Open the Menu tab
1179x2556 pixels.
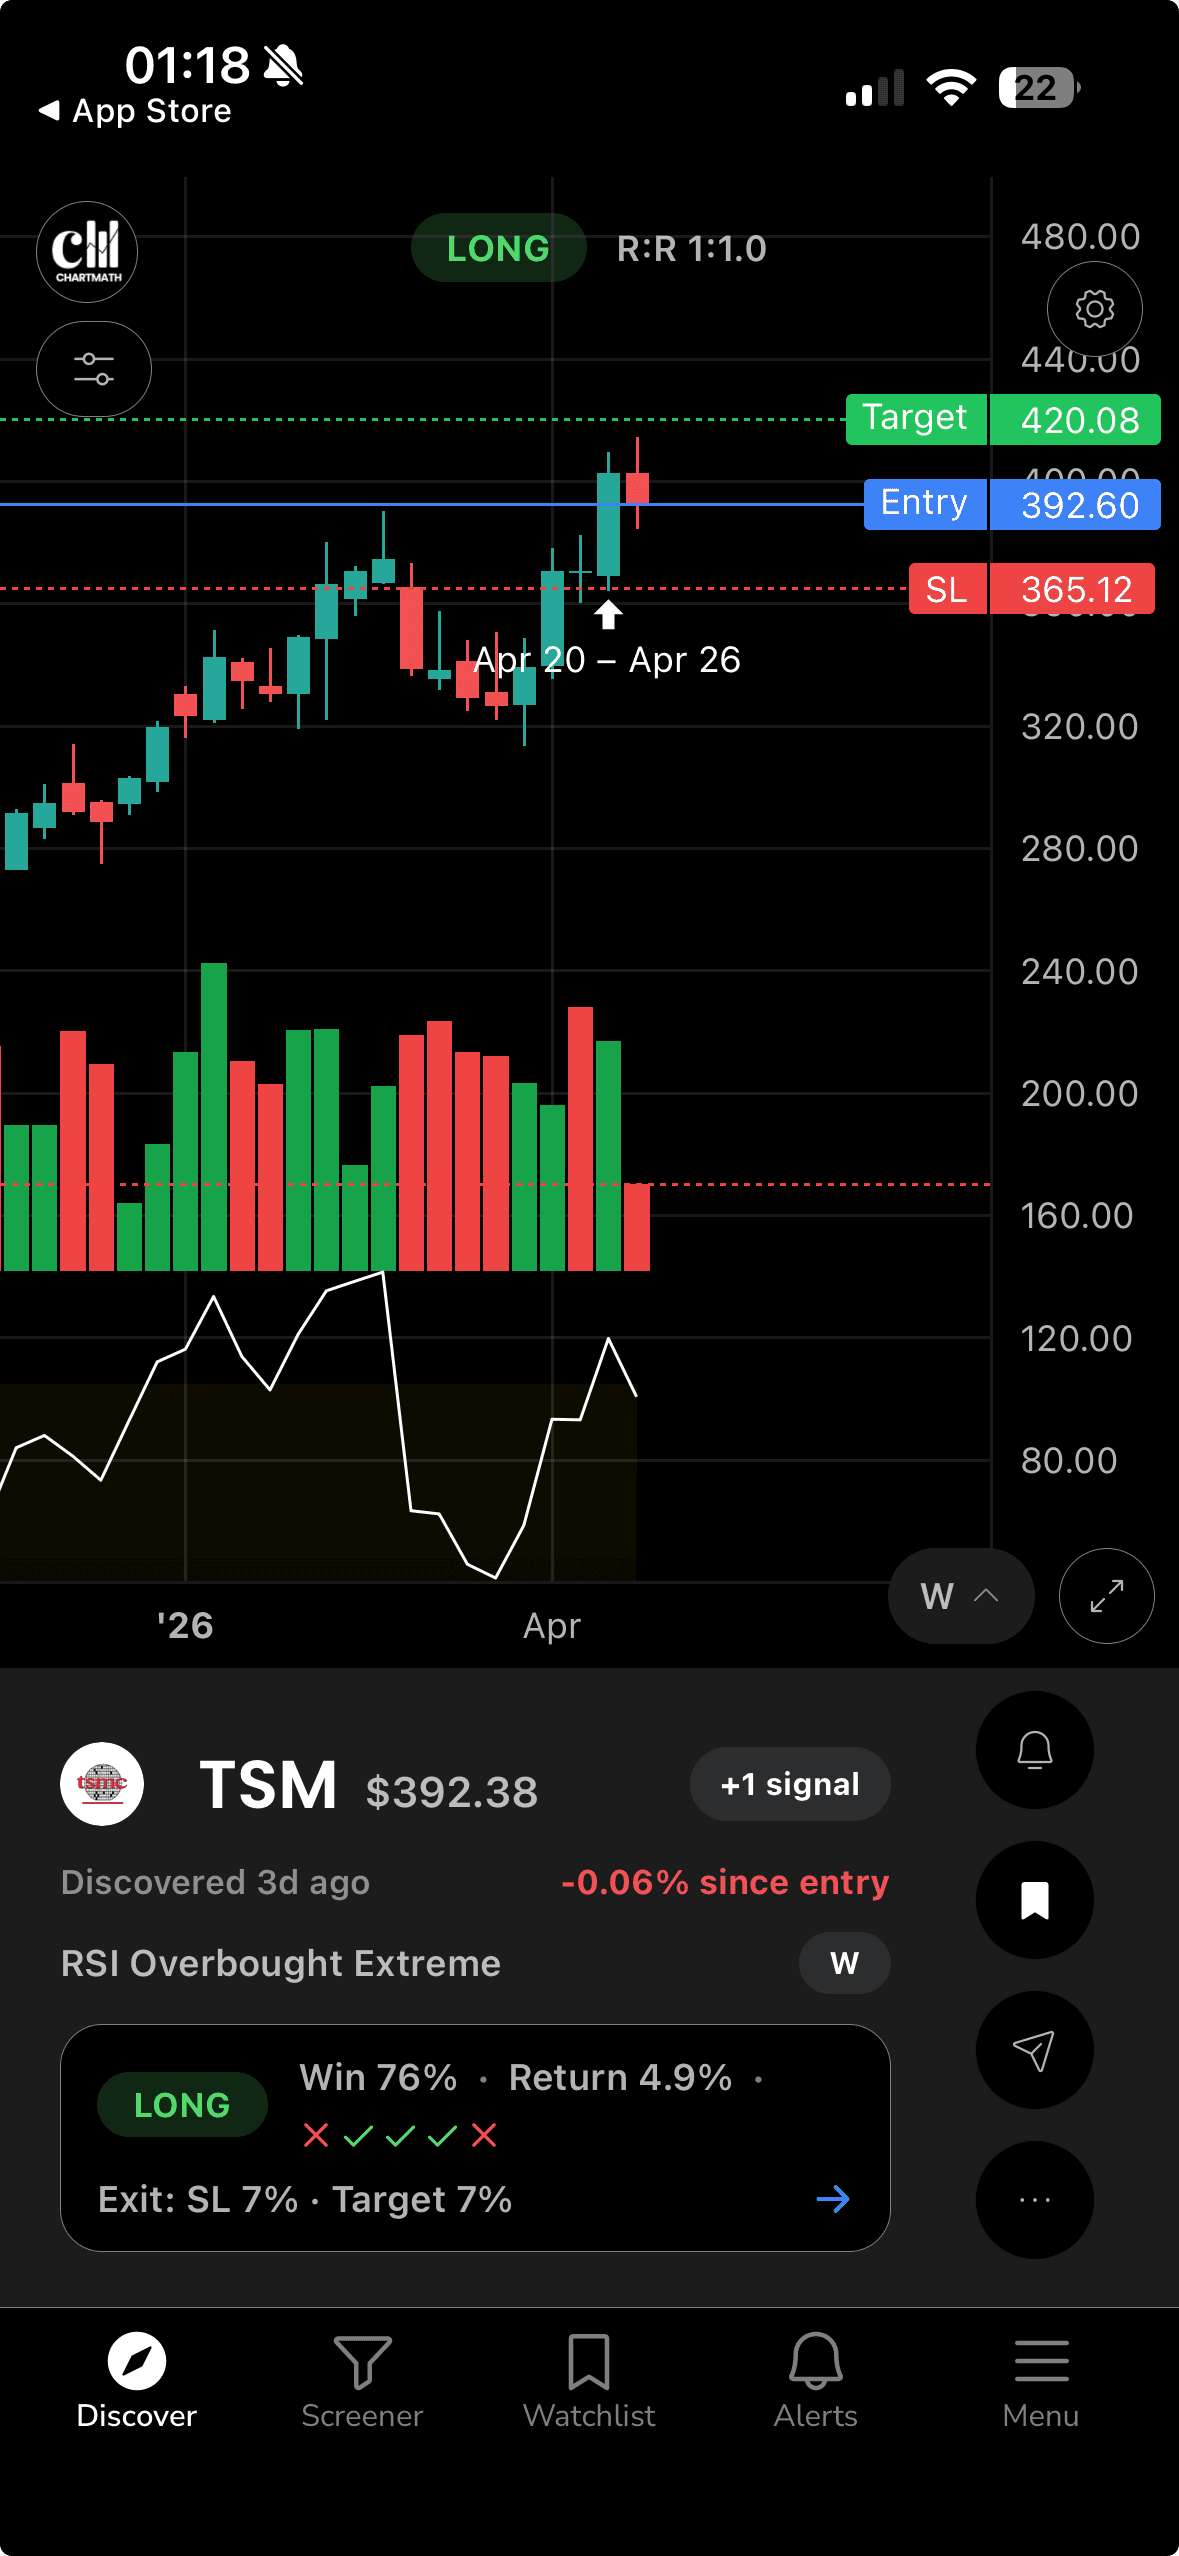1041,2381
